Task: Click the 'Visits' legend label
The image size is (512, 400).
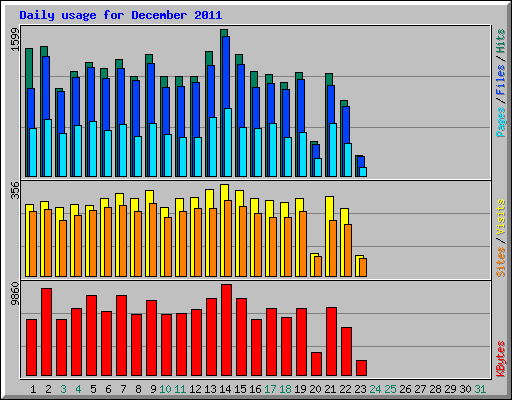Action: (500, 217)
